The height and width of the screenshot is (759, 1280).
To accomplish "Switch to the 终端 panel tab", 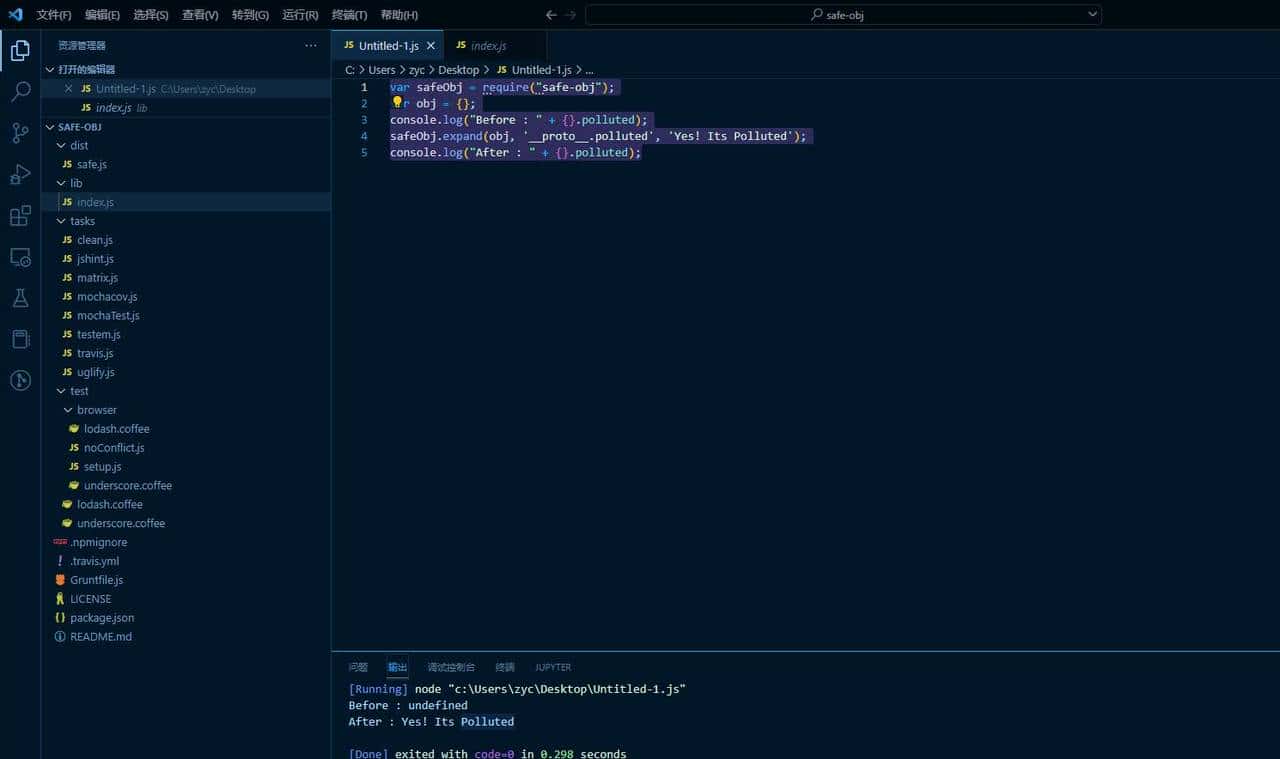I will coord(504,667).
